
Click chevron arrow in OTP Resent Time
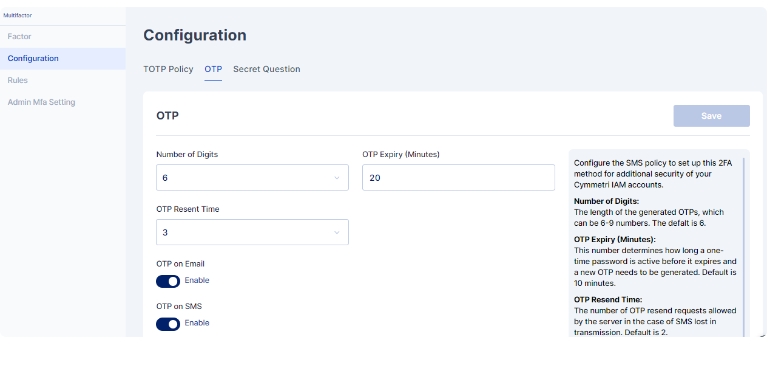click(337, 233)
